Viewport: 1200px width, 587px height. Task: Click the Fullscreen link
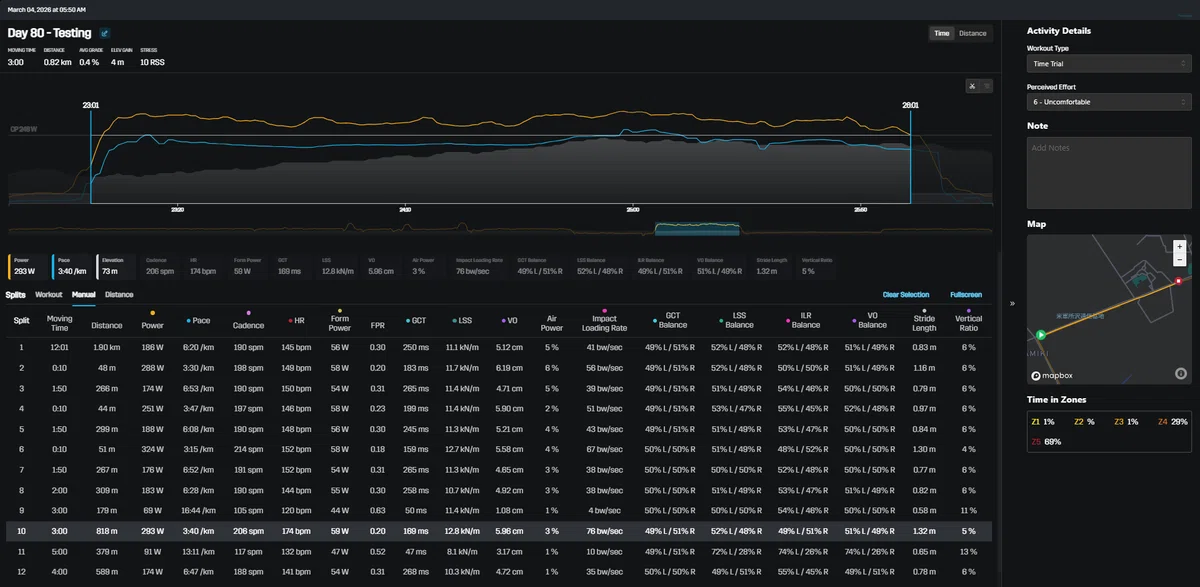pos(966,295)
